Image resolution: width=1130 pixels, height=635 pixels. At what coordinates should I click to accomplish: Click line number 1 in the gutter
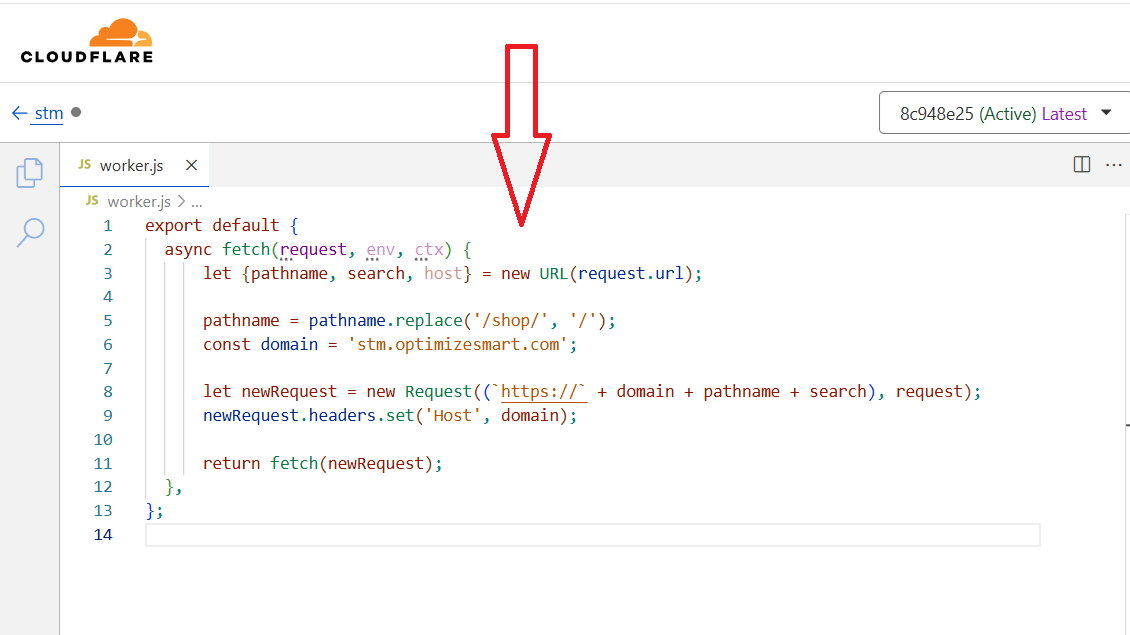(108, 225)
